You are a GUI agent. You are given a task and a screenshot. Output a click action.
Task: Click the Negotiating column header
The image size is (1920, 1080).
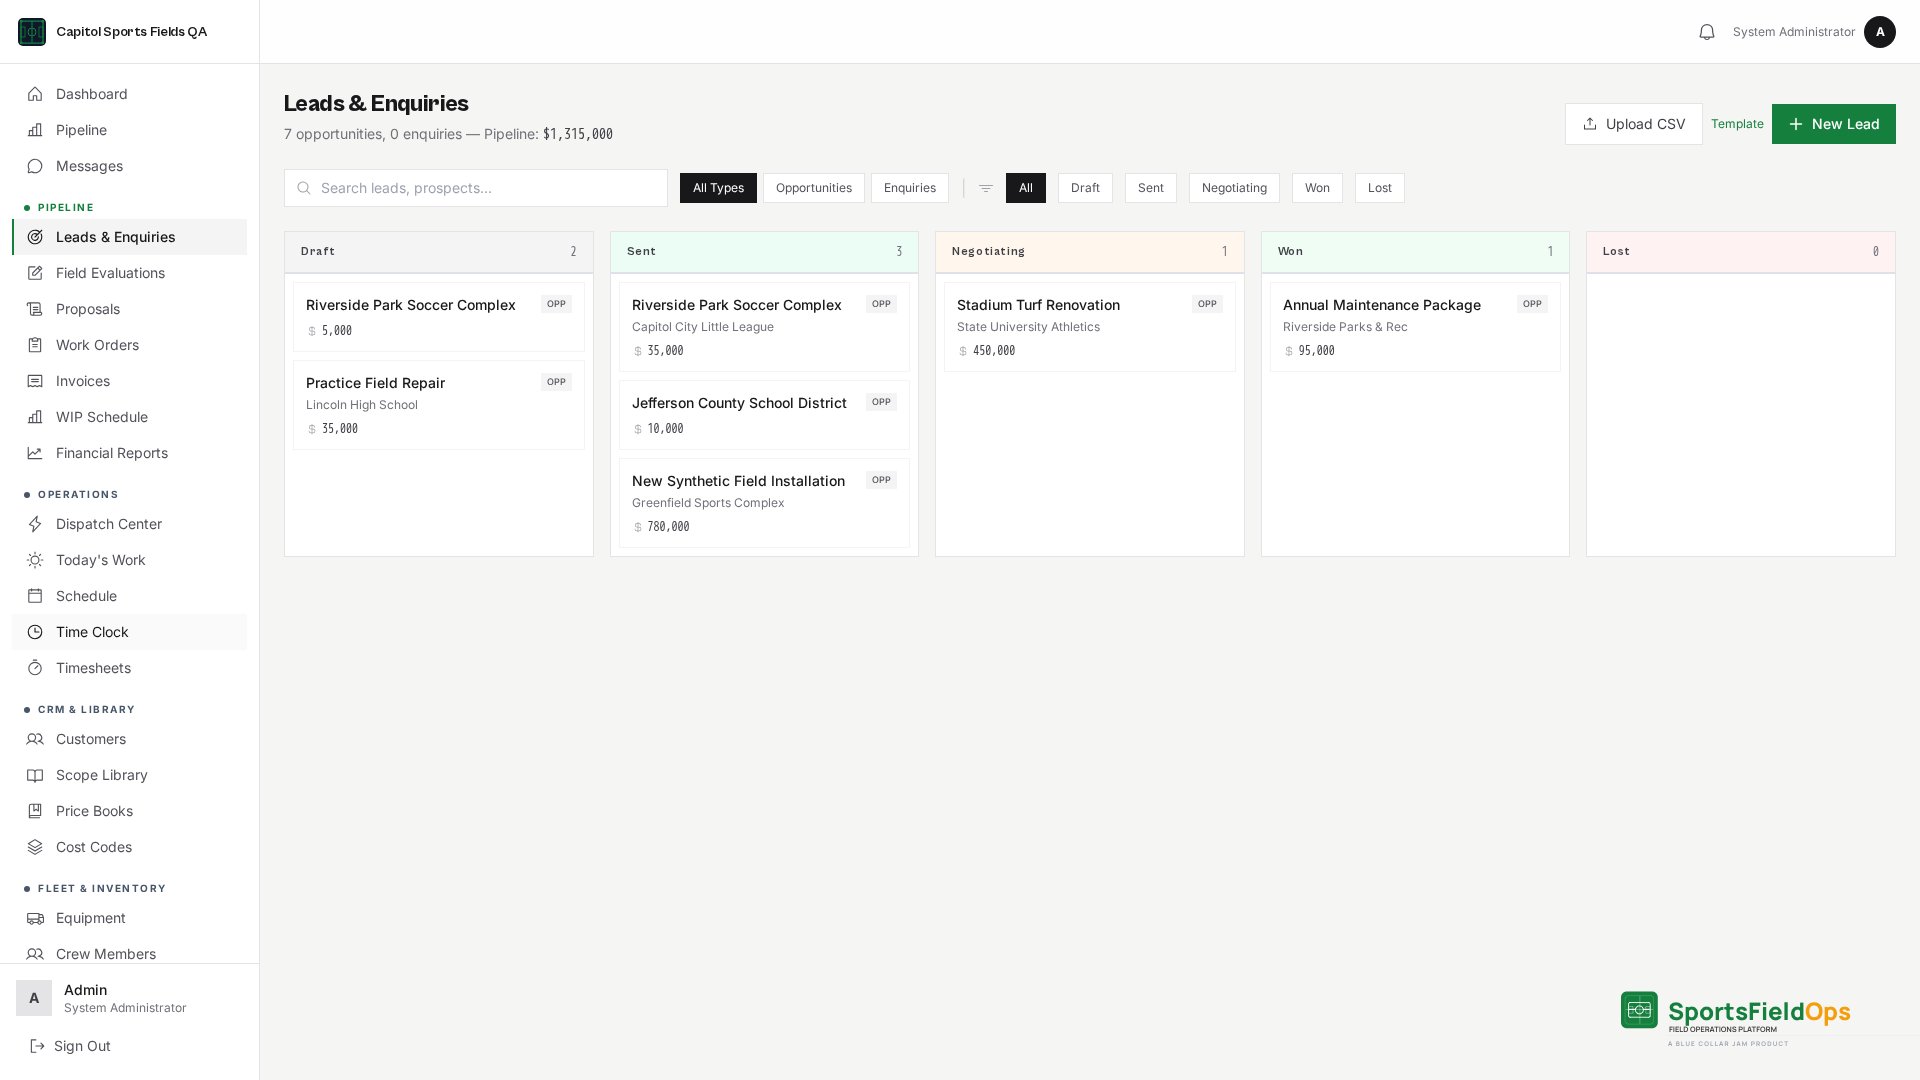[1090, 252]
